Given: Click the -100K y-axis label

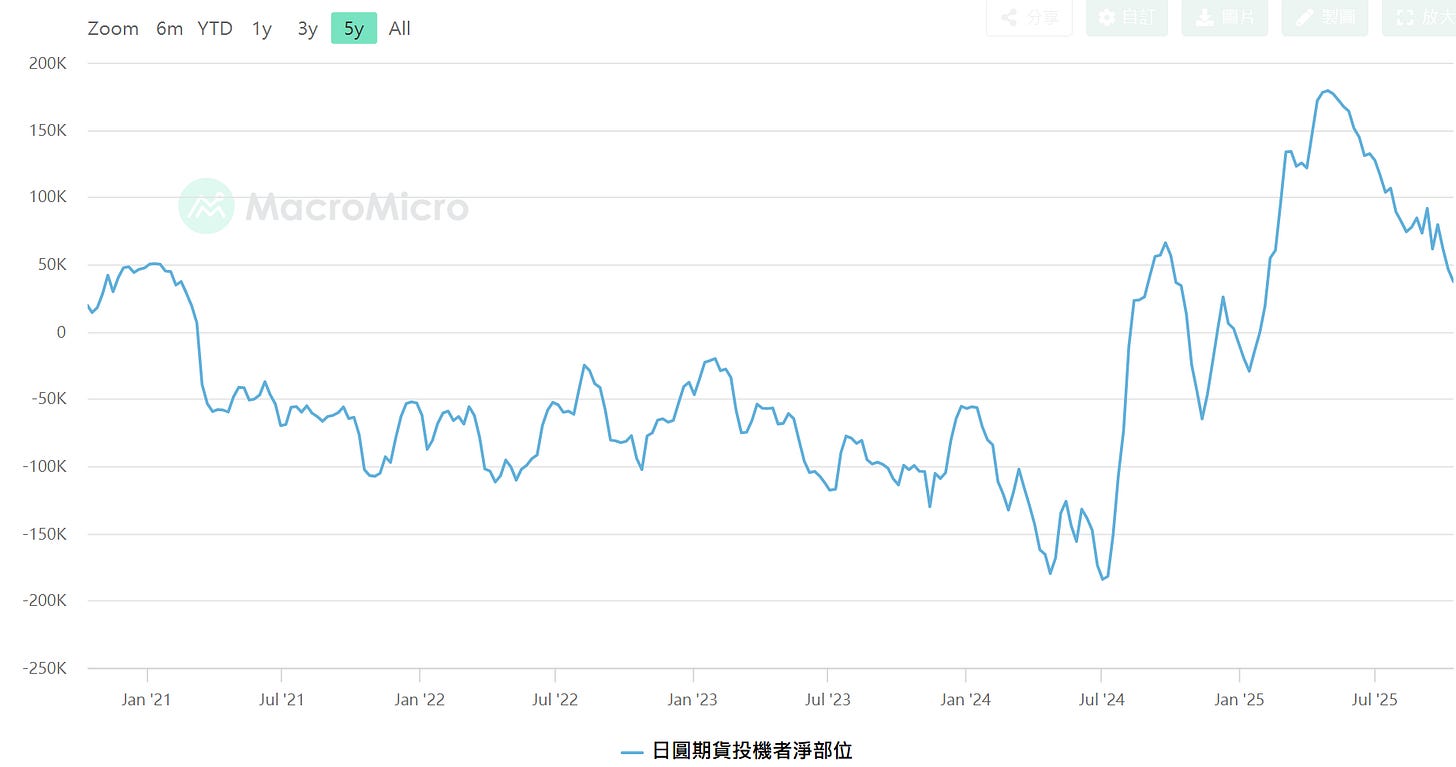Looking at the screenshot, I should 44,466.
